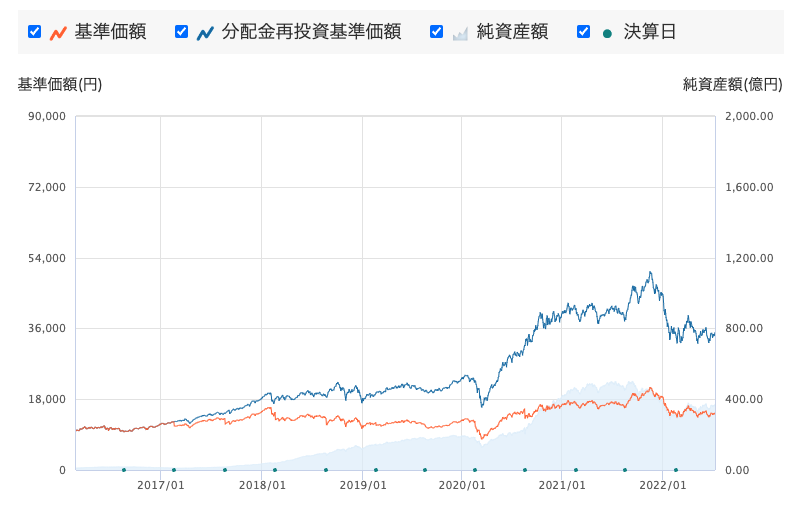Select the first settlement date dot on timeline
The height and width of the screenshot is (525, 800).
point(124,469)
